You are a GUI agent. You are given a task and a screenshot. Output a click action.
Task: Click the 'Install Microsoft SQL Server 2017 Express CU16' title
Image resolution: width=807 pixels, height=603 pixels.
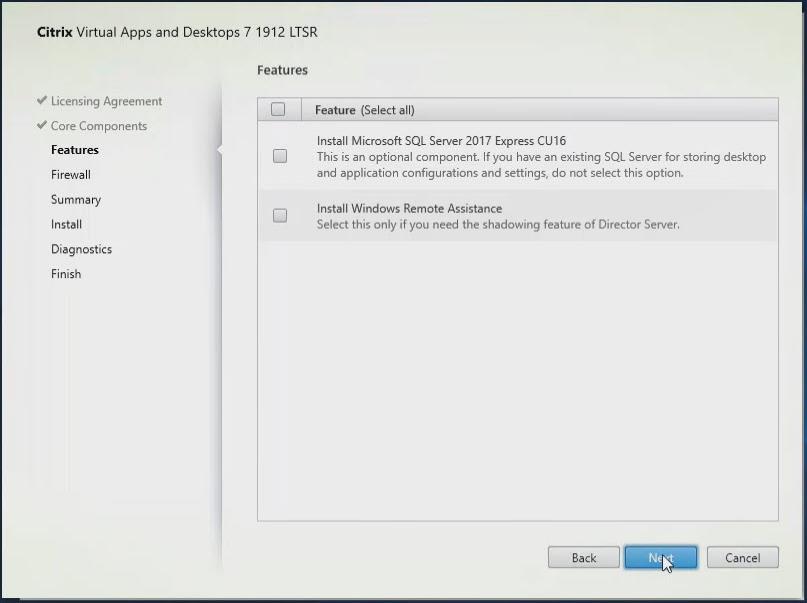[x=441, y=140]
